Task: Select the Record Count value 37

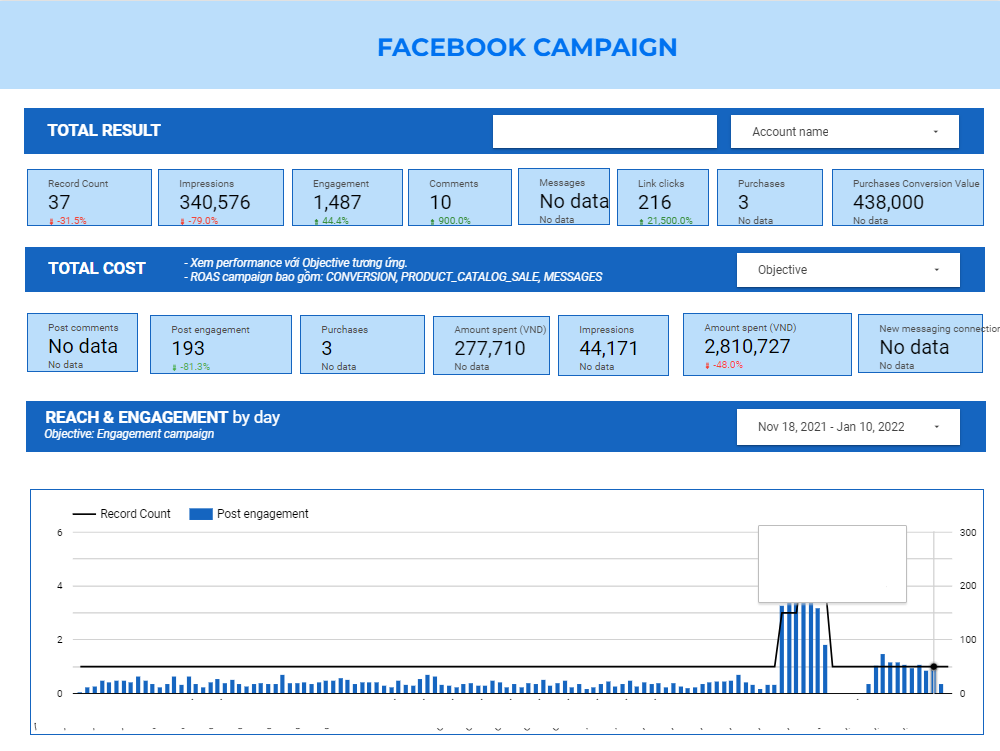Action: 59,202
